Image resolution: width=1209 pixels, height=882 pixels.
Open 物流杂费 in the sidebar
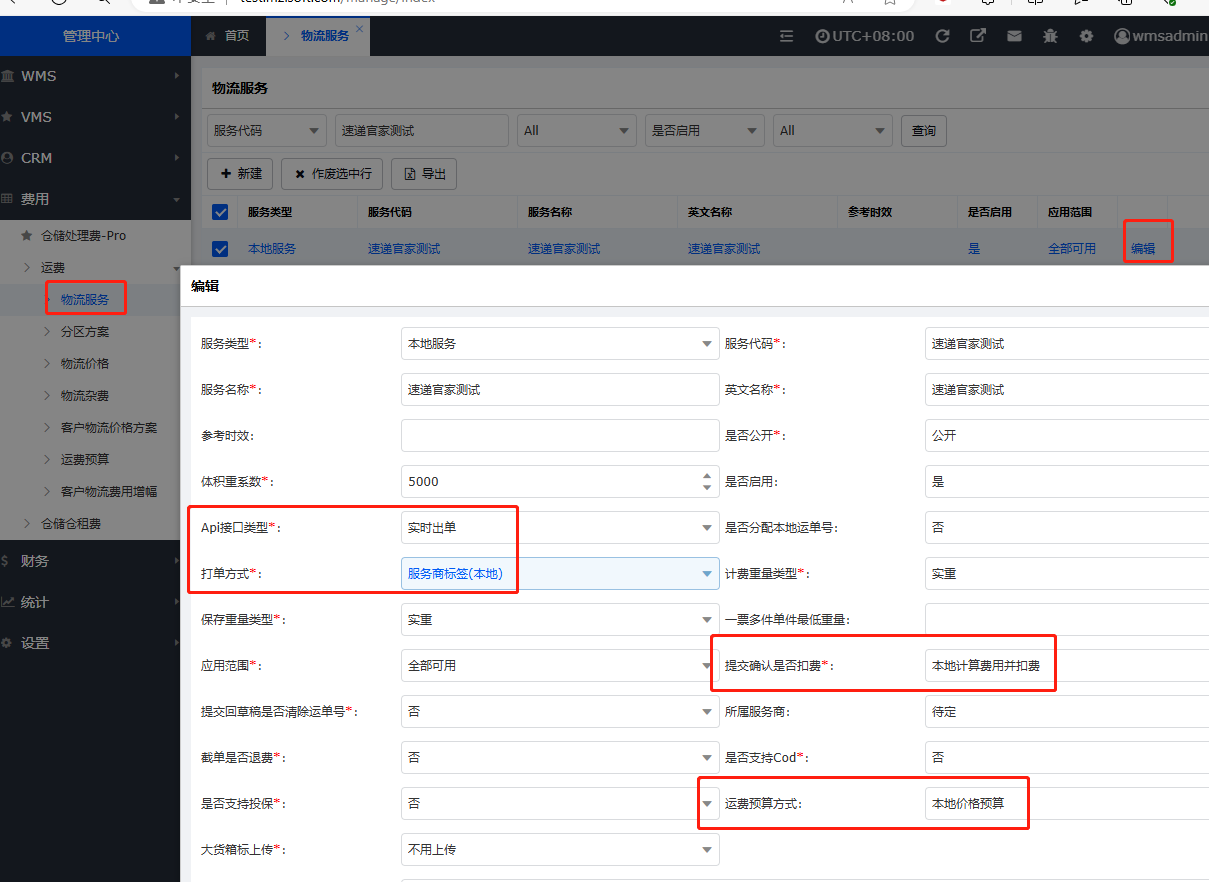pyautogui.click(x=85, y=395)
